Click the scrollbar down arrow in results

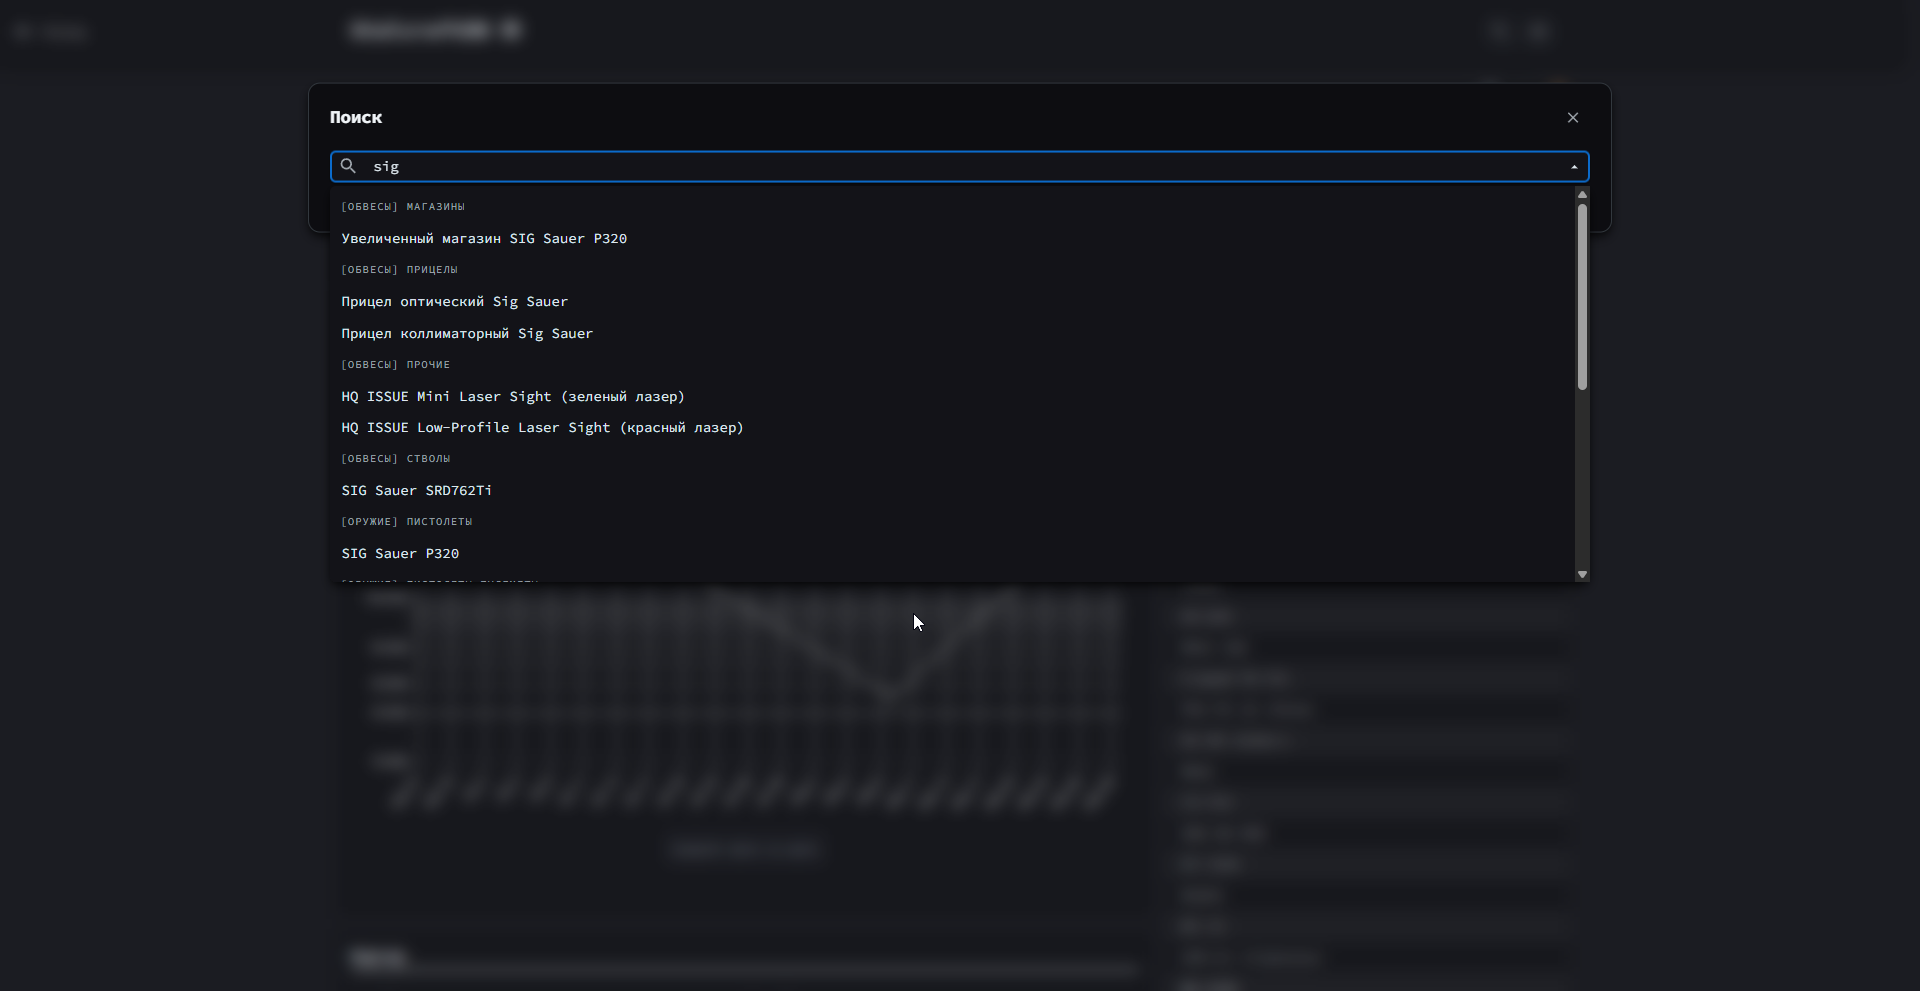(x=1582, y=574)
